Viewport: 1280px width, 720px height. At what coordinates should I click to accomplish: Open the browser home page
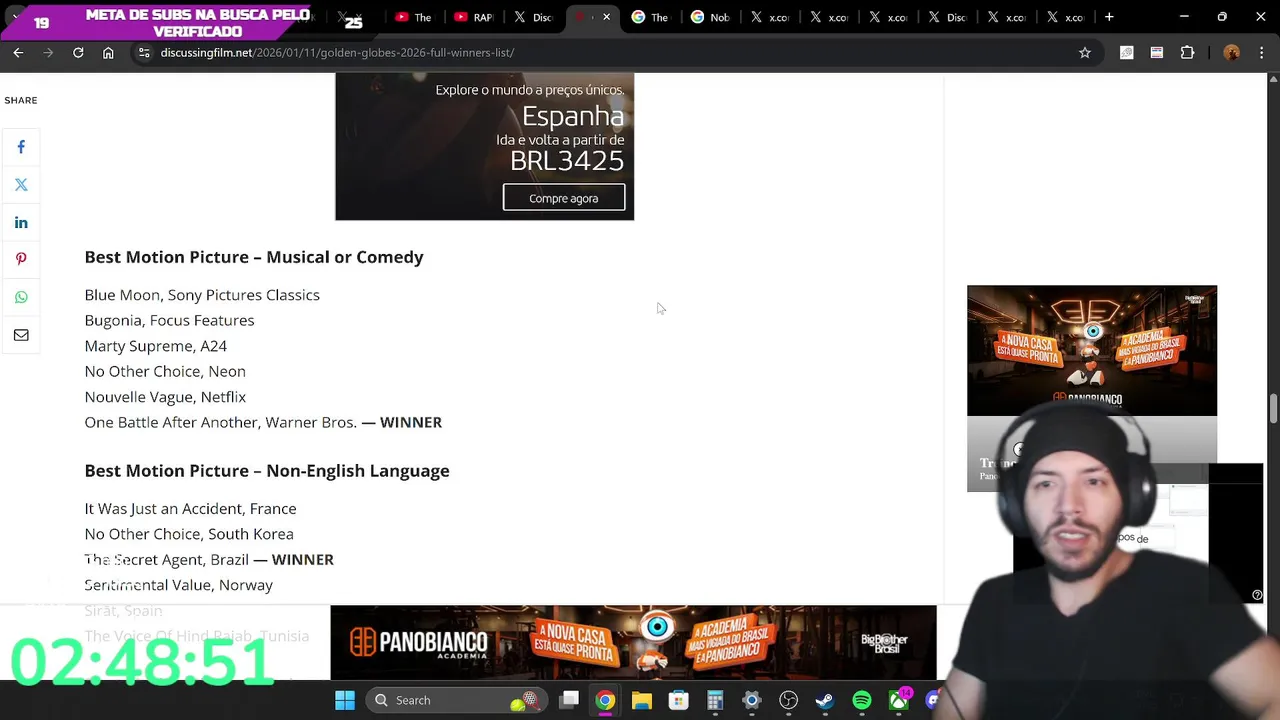tap(108, 52)
